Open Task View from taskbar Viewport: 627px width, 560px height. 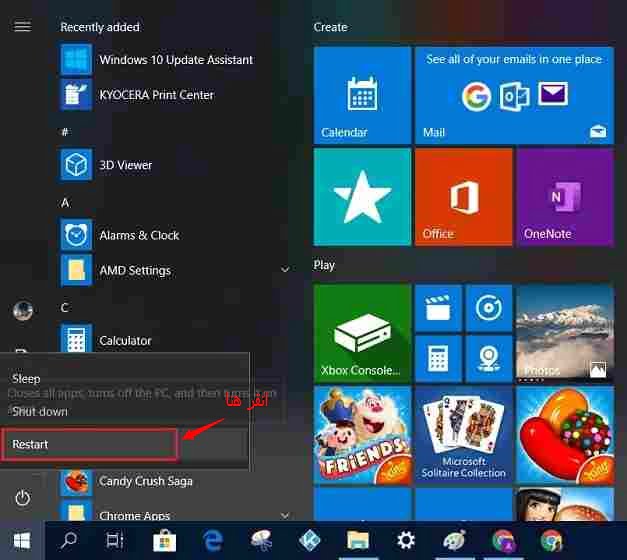pyautogui.click(x=115, y=541)
